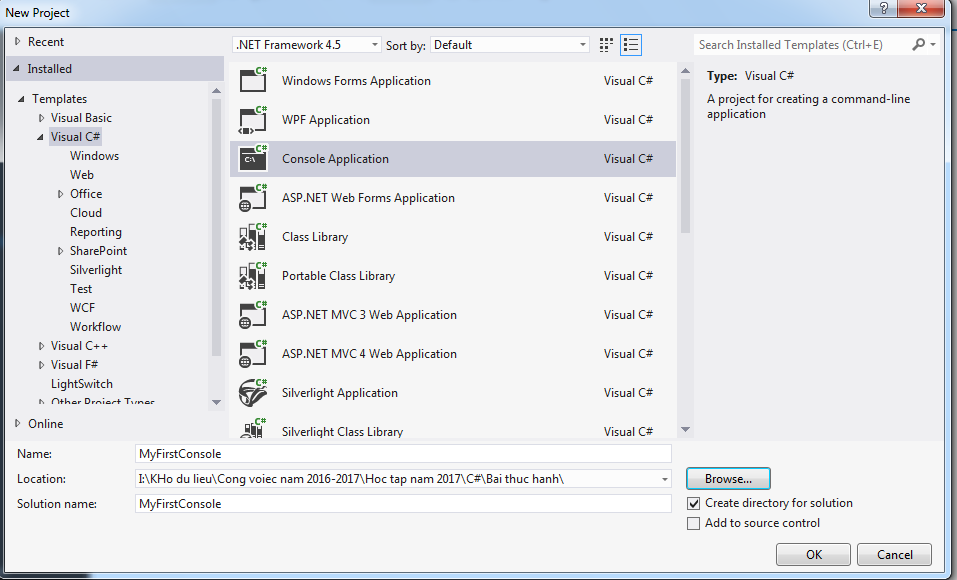957x580 pixels.
Task: Click the Solution name input field
Action: point(403,504)
